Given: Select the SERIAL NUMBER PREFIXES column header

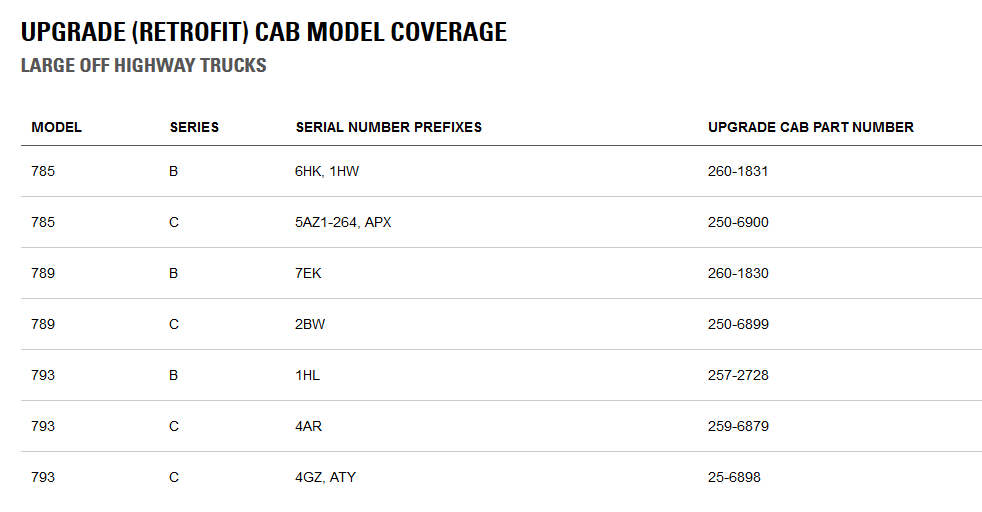Looking at the screenshot, I should point(389,127).
